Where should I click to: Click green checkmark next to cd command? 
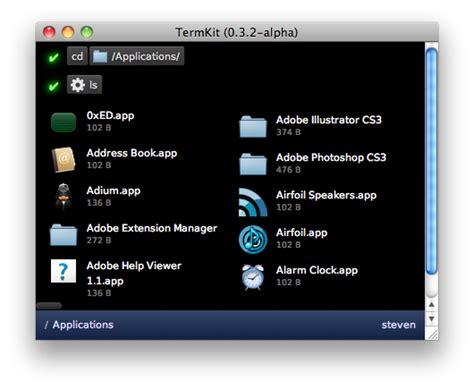pos(53,57)
